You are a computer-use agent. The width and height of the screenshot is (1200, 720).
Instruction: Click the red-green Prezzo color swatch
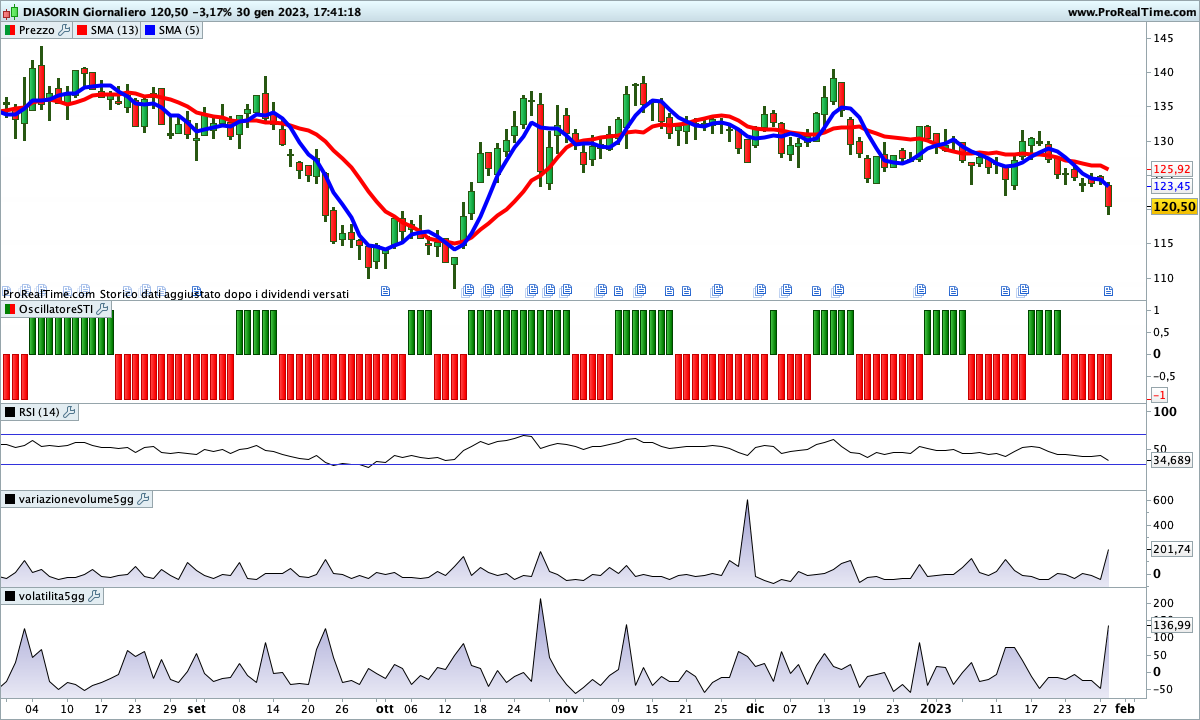point(10,30)
